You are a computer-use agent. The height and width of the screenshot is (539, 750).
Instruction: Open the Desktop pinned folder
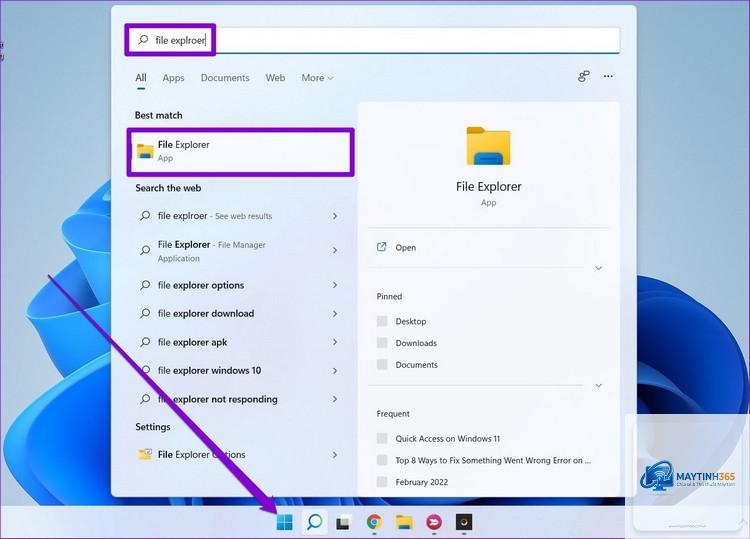click(x=410, y=321)
